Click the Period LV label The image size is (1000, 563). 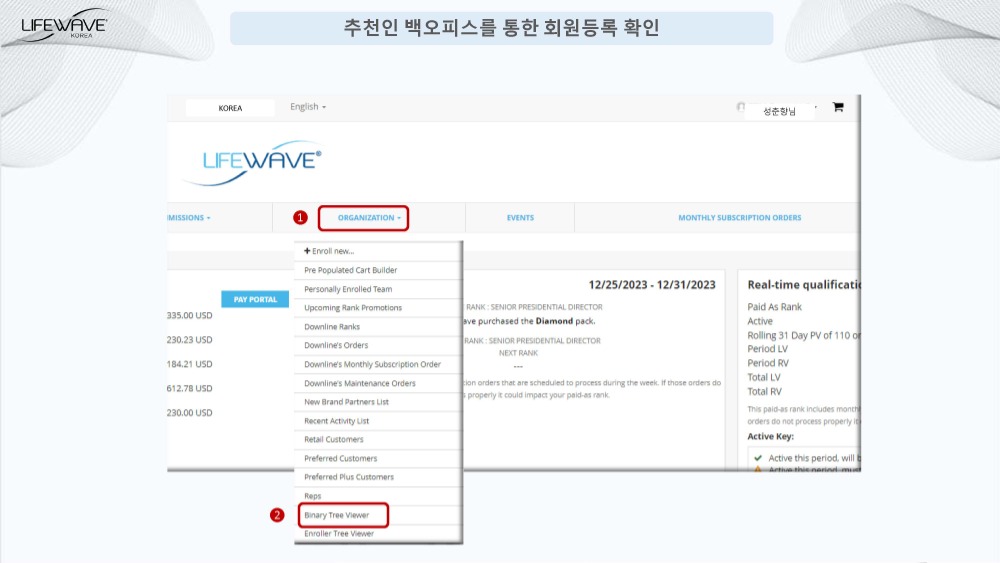[x=767, y=349]
